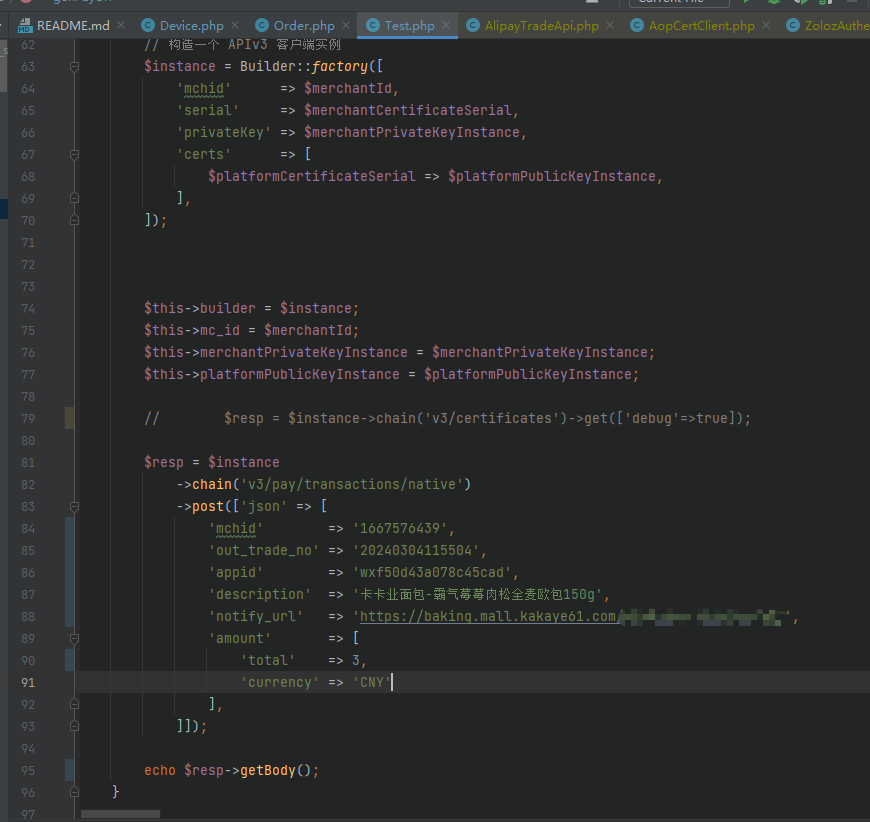
Task: Close the AlipayTradeApi.php tab
Action: pos(610,26)
